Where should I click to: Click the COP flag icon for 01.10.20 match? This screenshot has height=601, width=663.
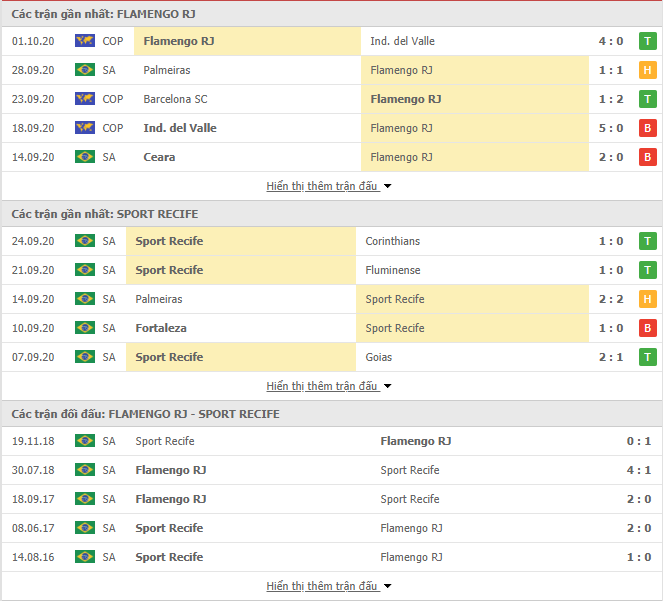click(85, 41)
